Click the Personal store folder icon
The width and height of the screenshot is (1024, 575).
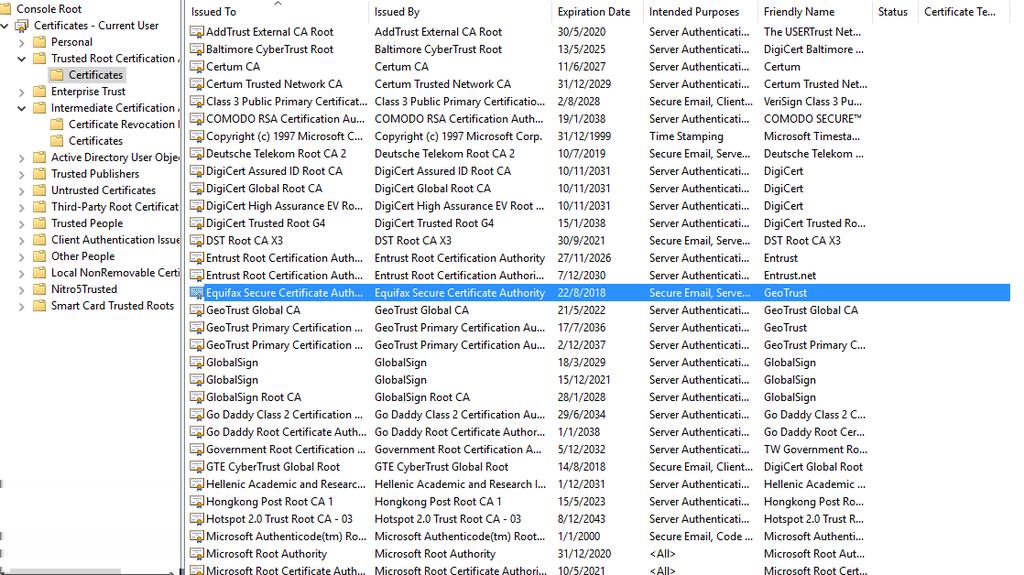click(x=40, y=42)
